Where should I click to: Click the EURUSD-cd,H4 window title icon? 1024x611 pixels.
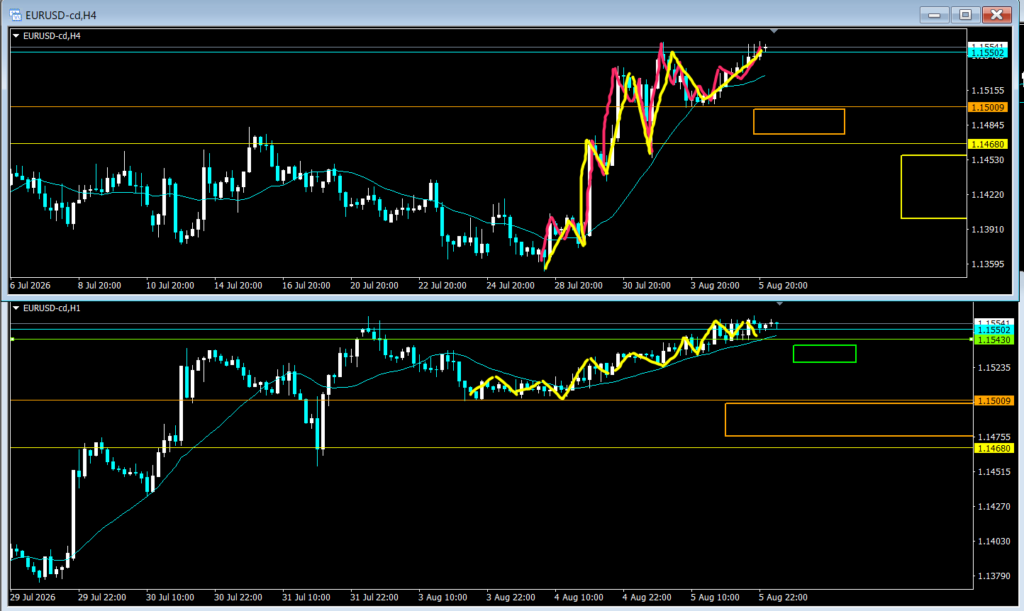pos(15,14)
